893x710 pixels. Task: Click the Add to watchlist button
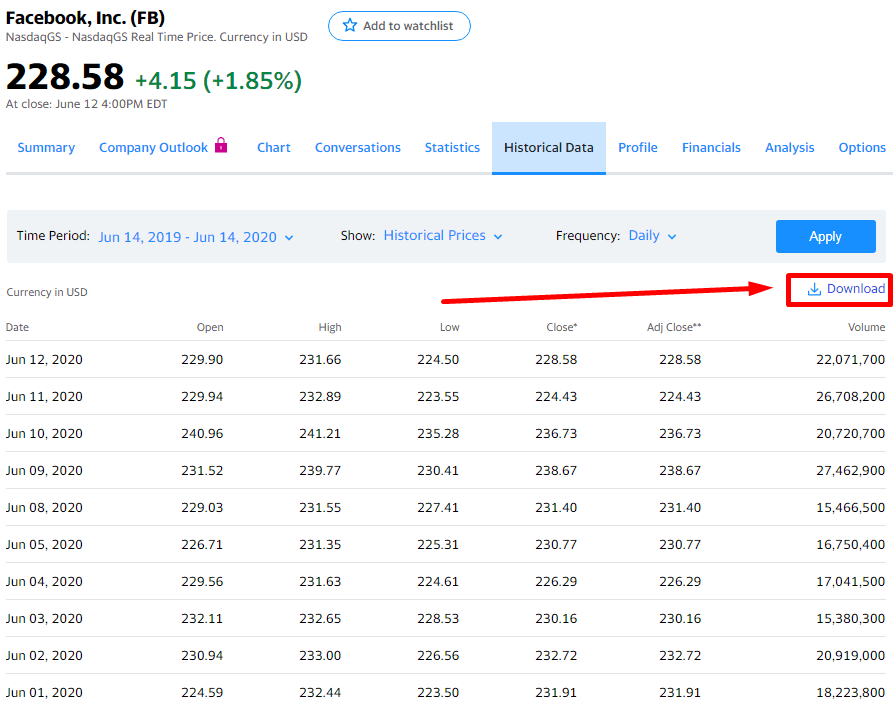(399, 26)
